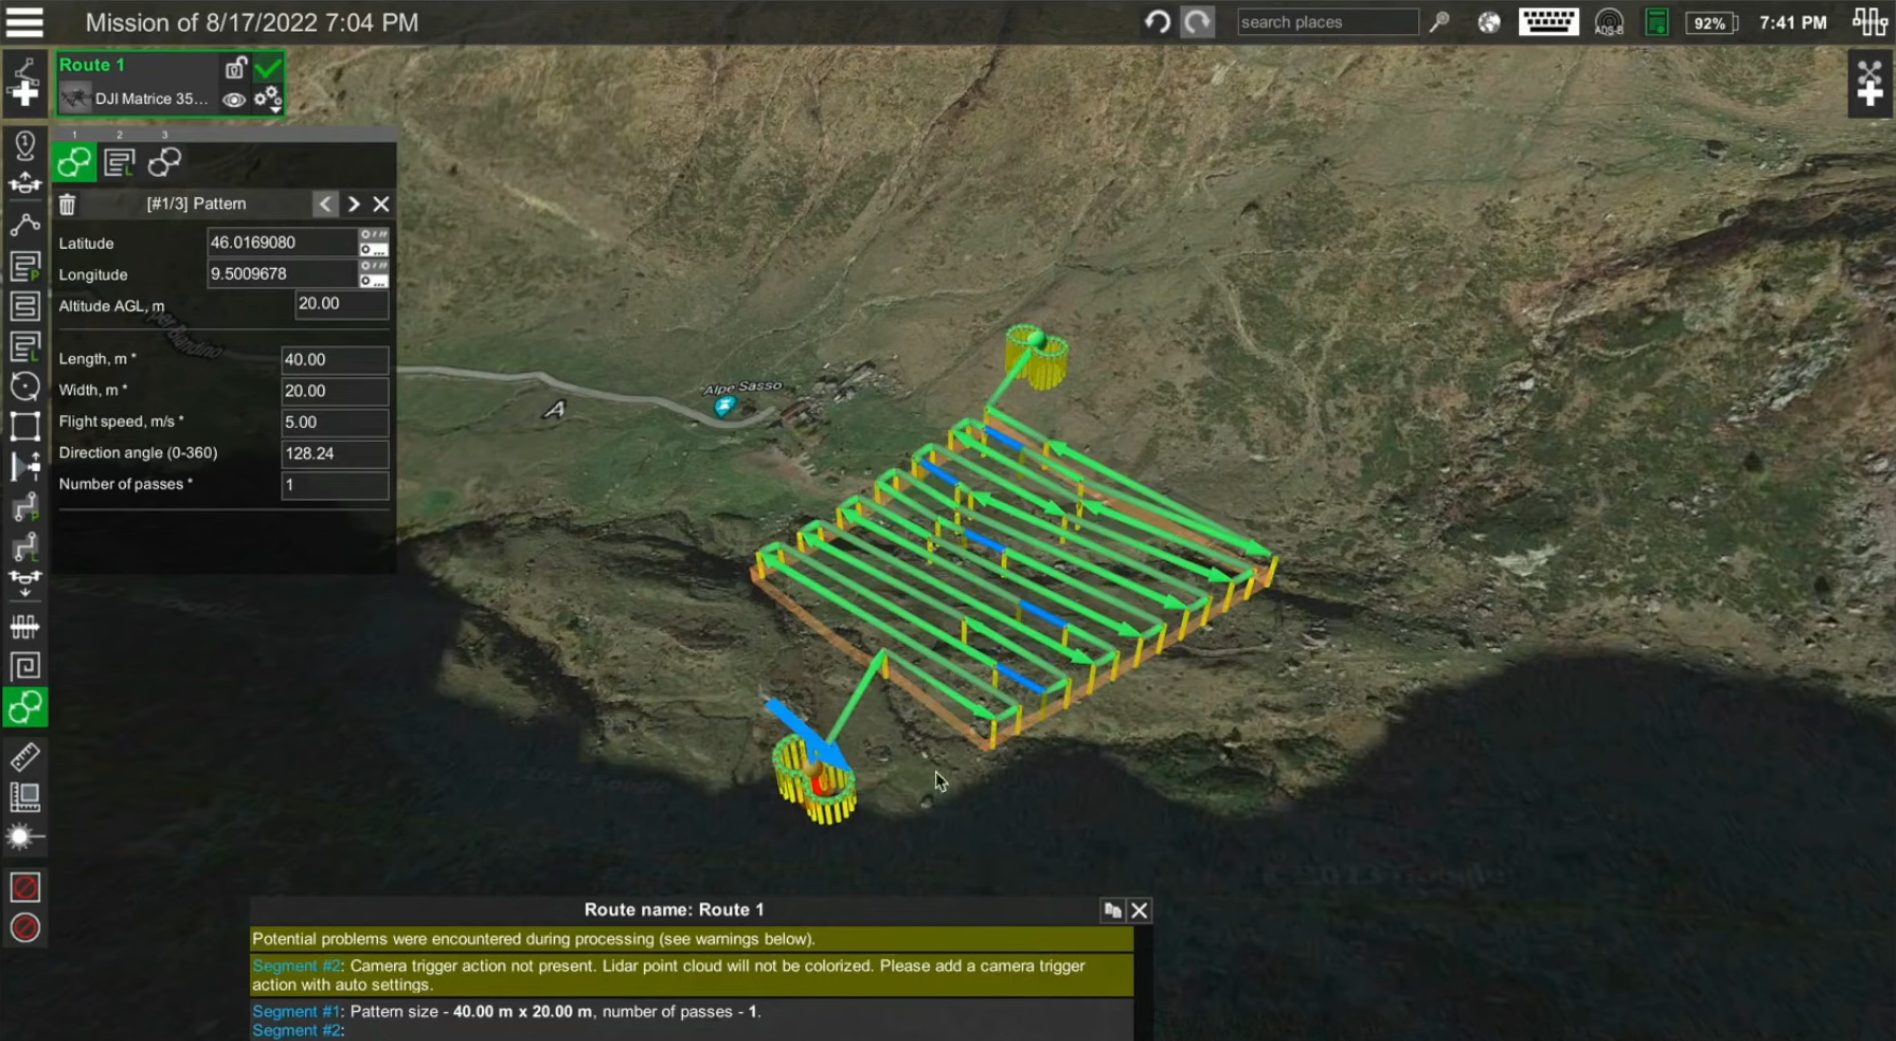1896x1041 pixels.
Task: Open the ADS-B receiver panel
Action: (1610, 21)
